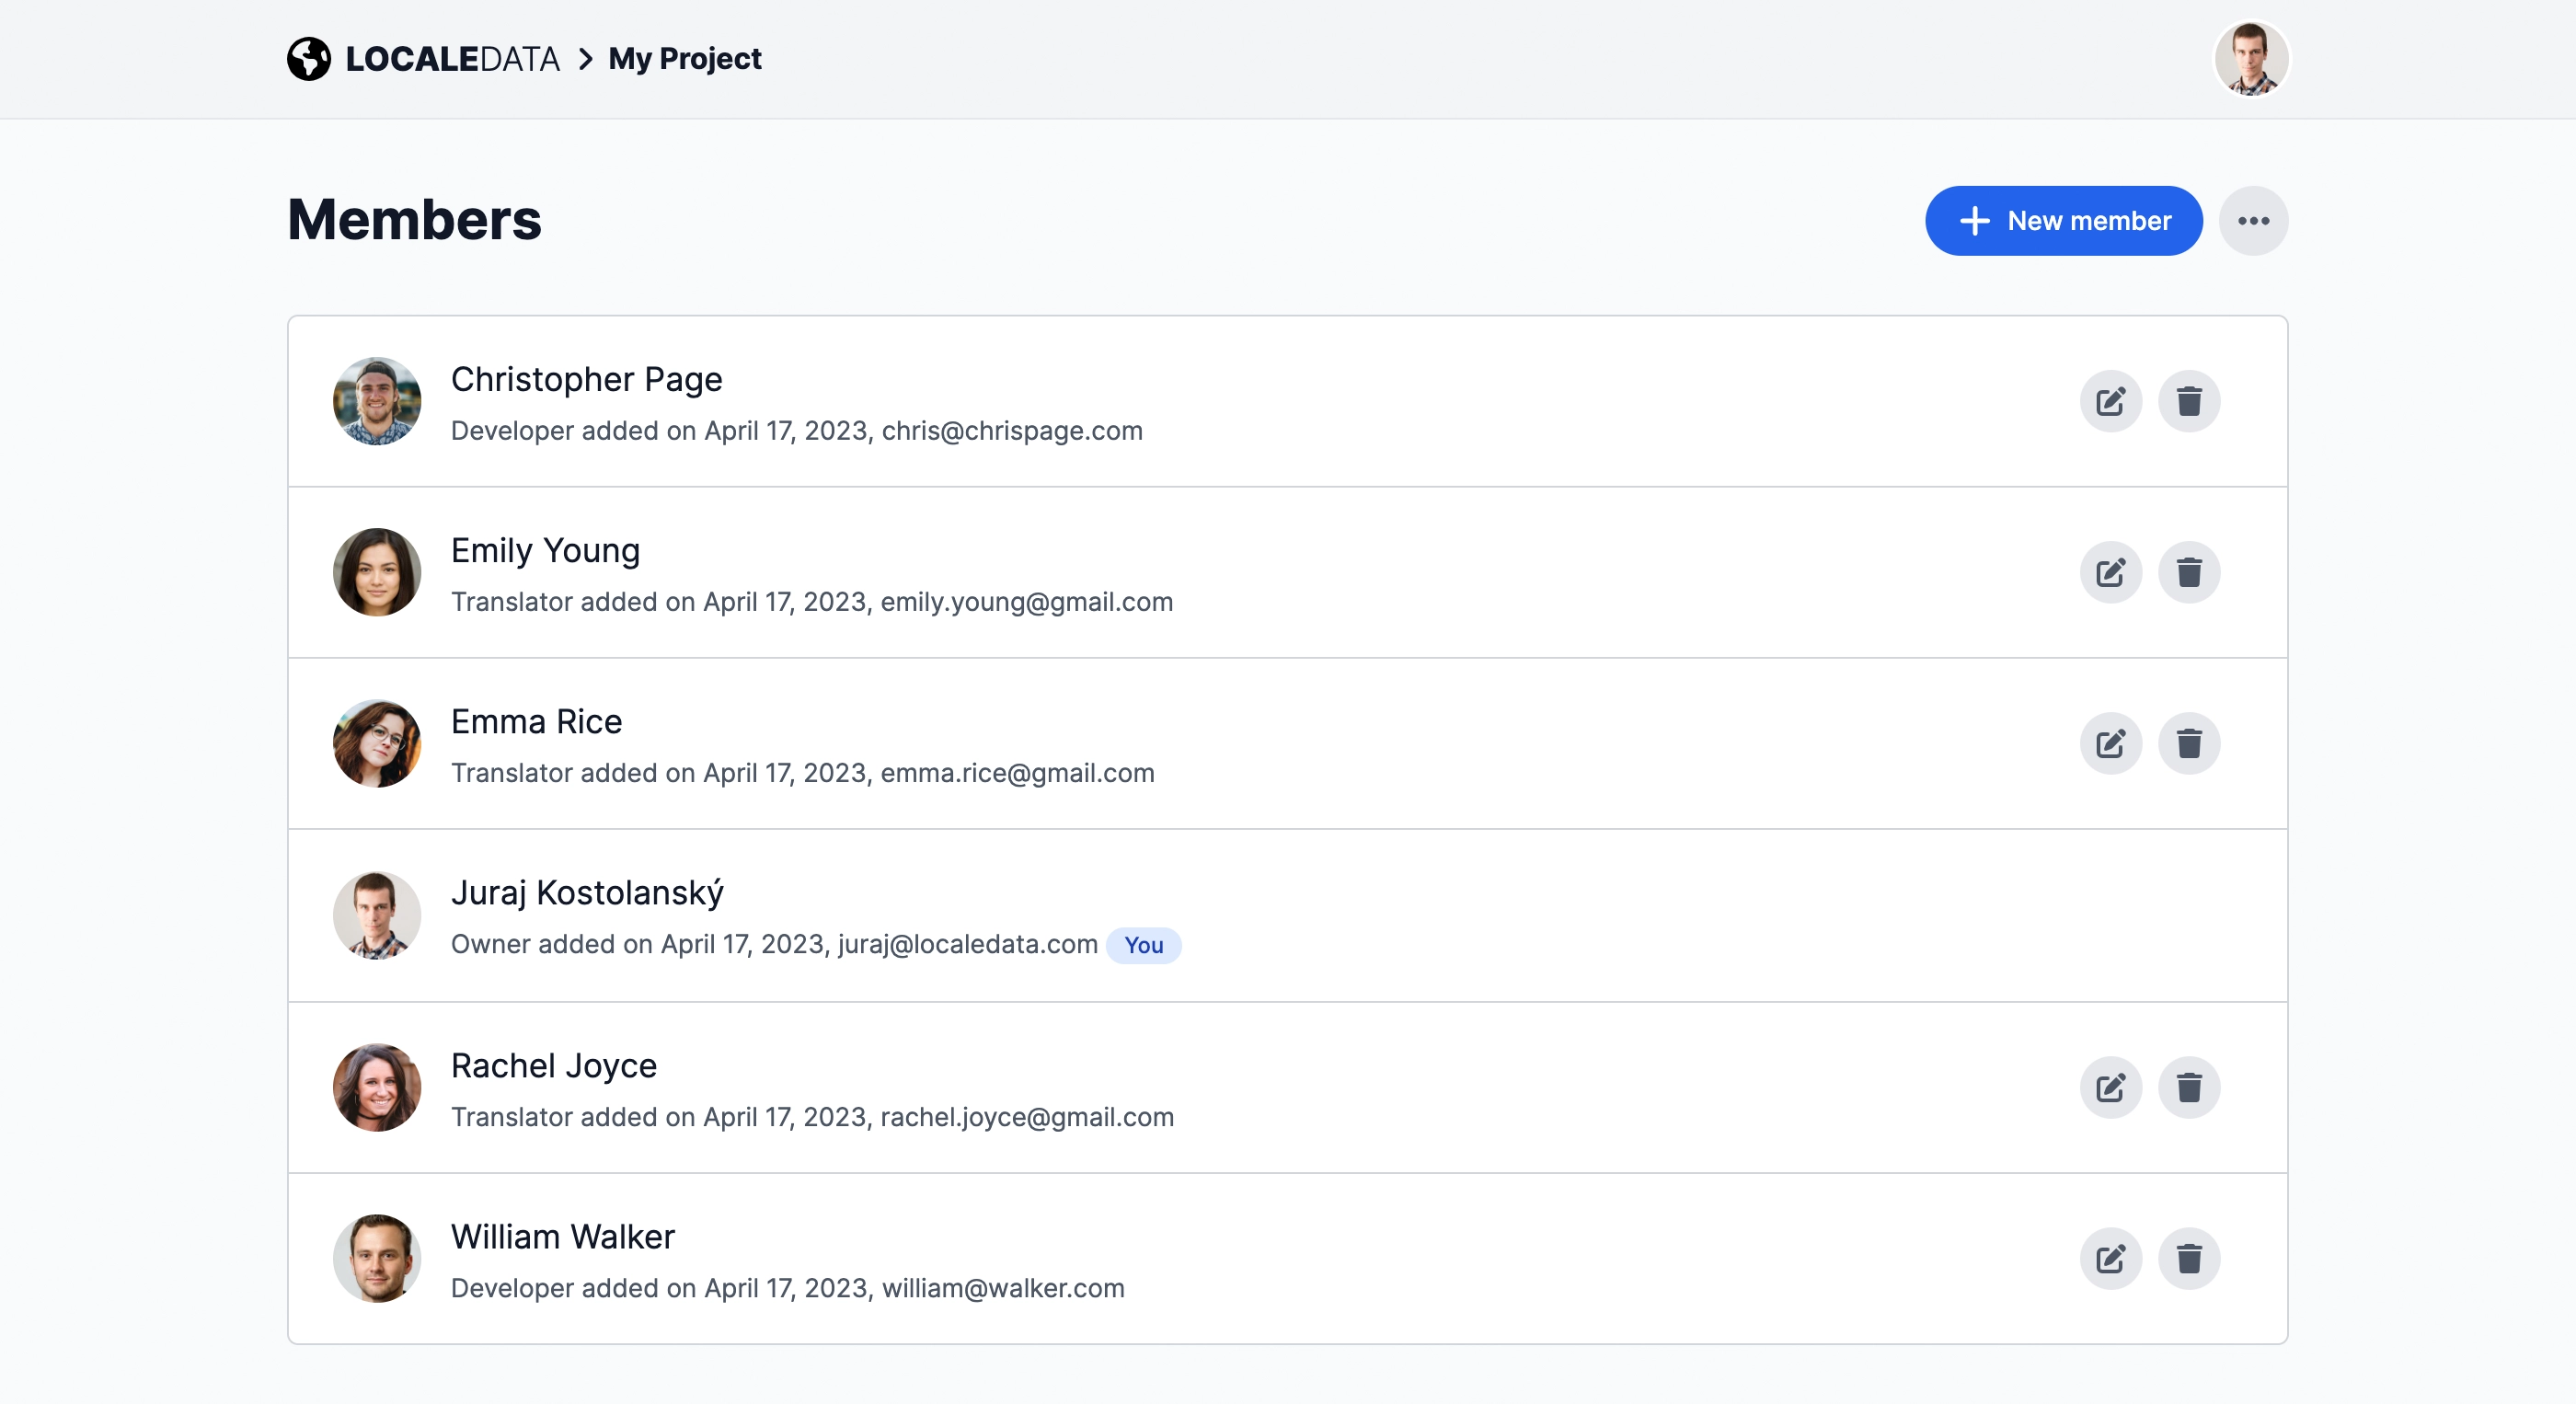Click Christopher Page profile thumbnail

(x=375, y=401)
